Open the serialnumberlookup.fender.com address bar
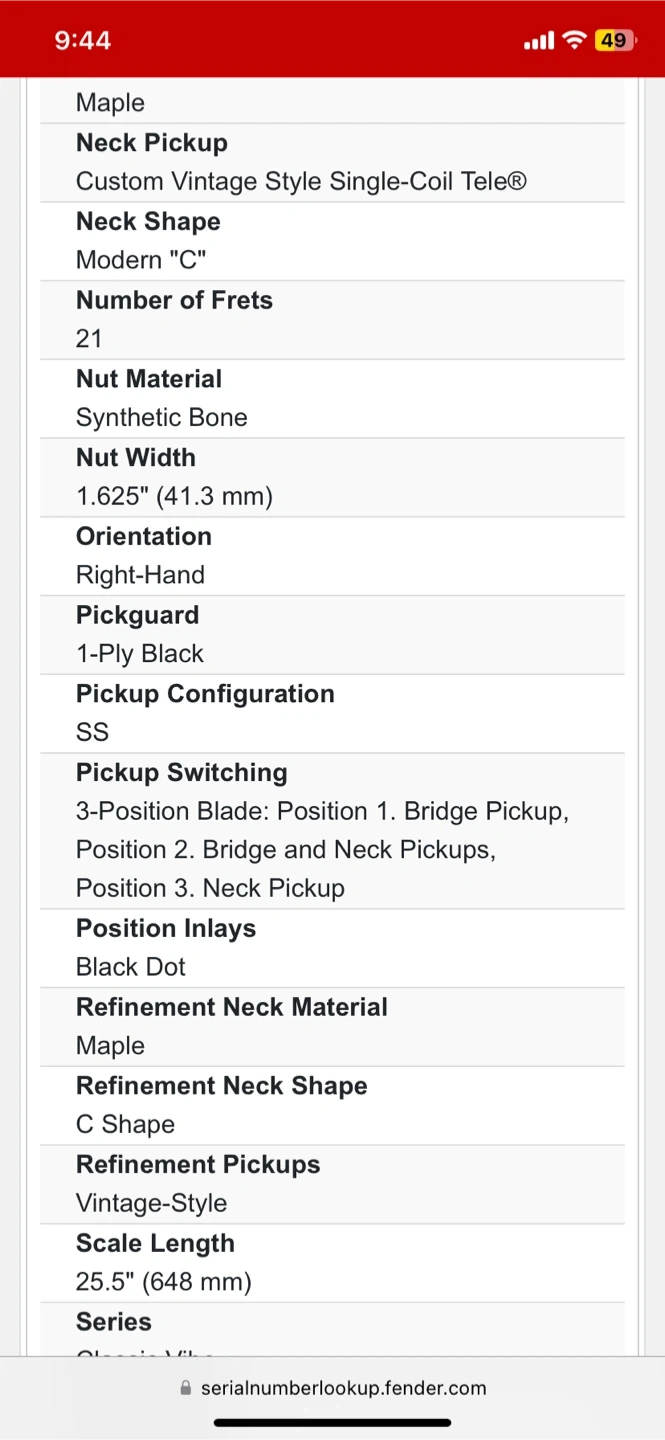This screenshot has height=1440, width=665. click(343, 1388)
